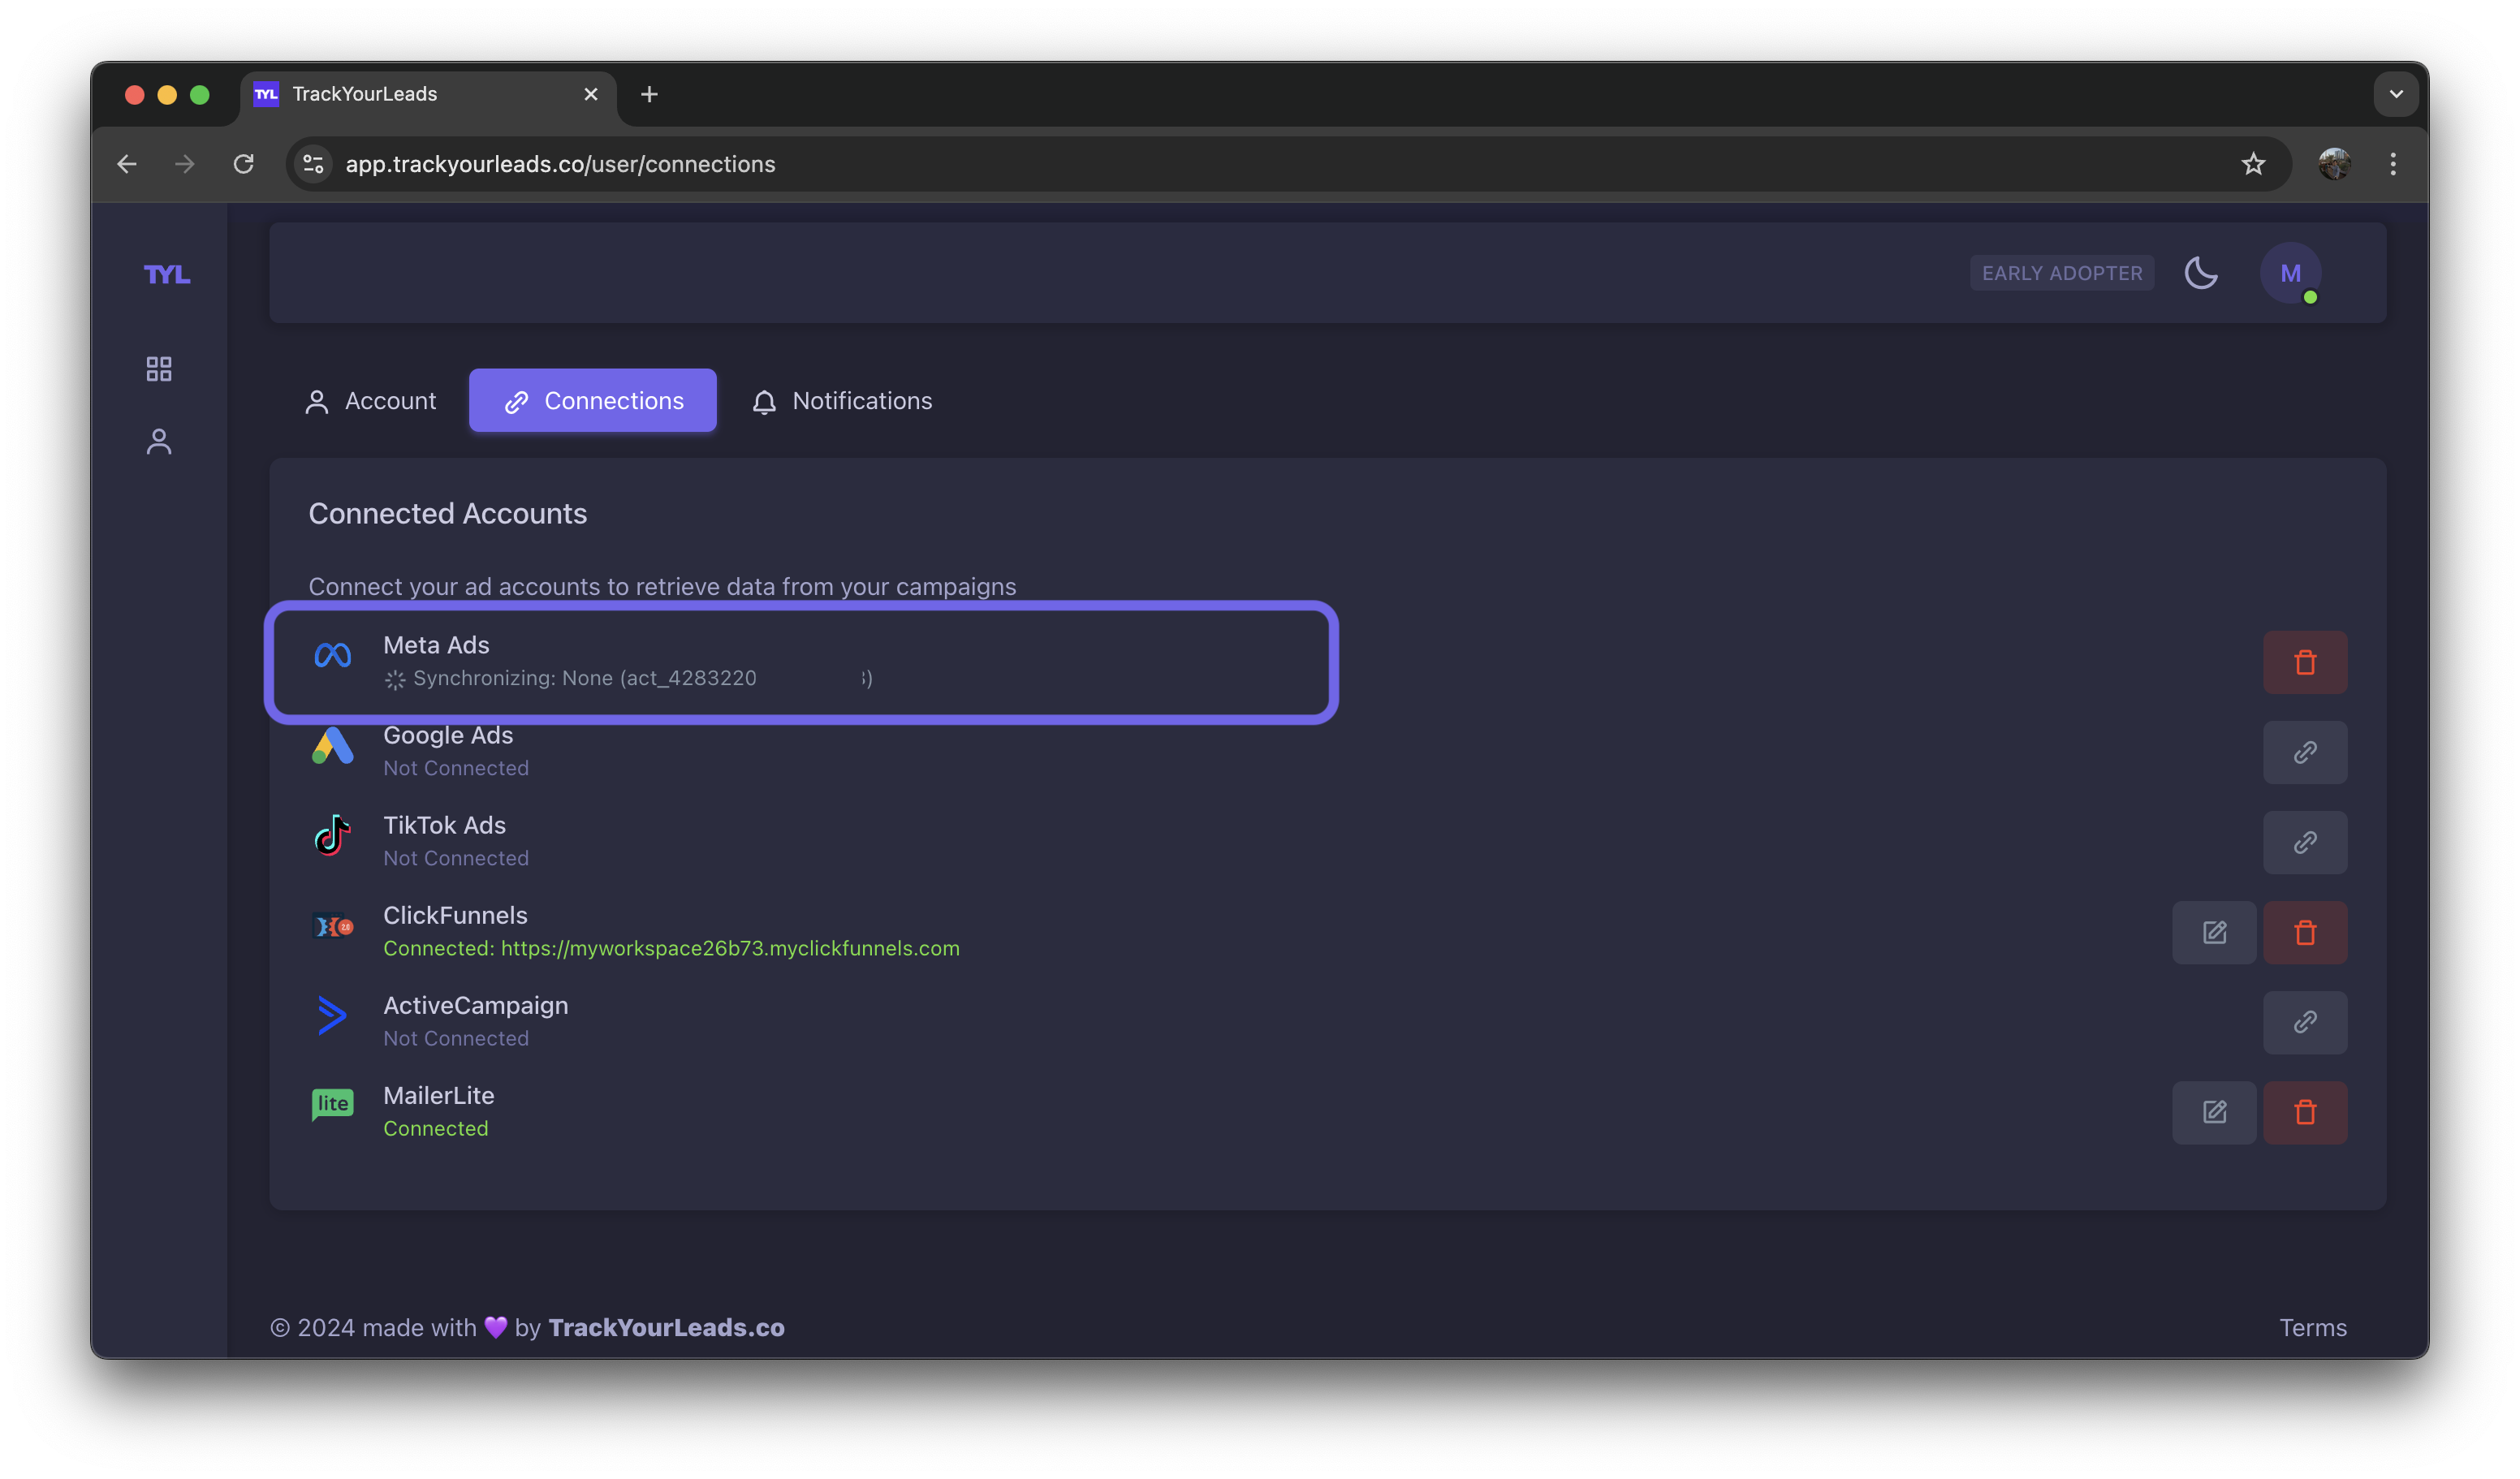
Task: Open Chrome three-dot menu
Action: tap(2392, 164)
